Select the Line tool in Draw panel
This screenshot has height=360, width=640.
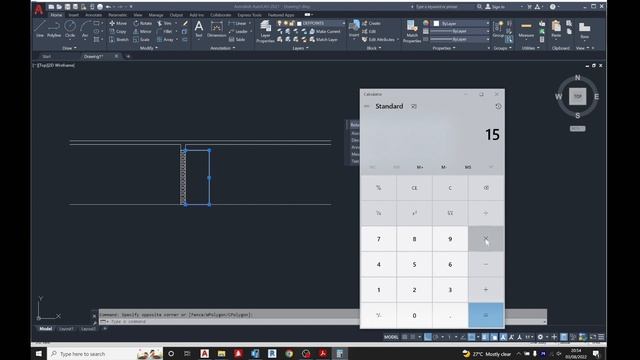[40, 29]
